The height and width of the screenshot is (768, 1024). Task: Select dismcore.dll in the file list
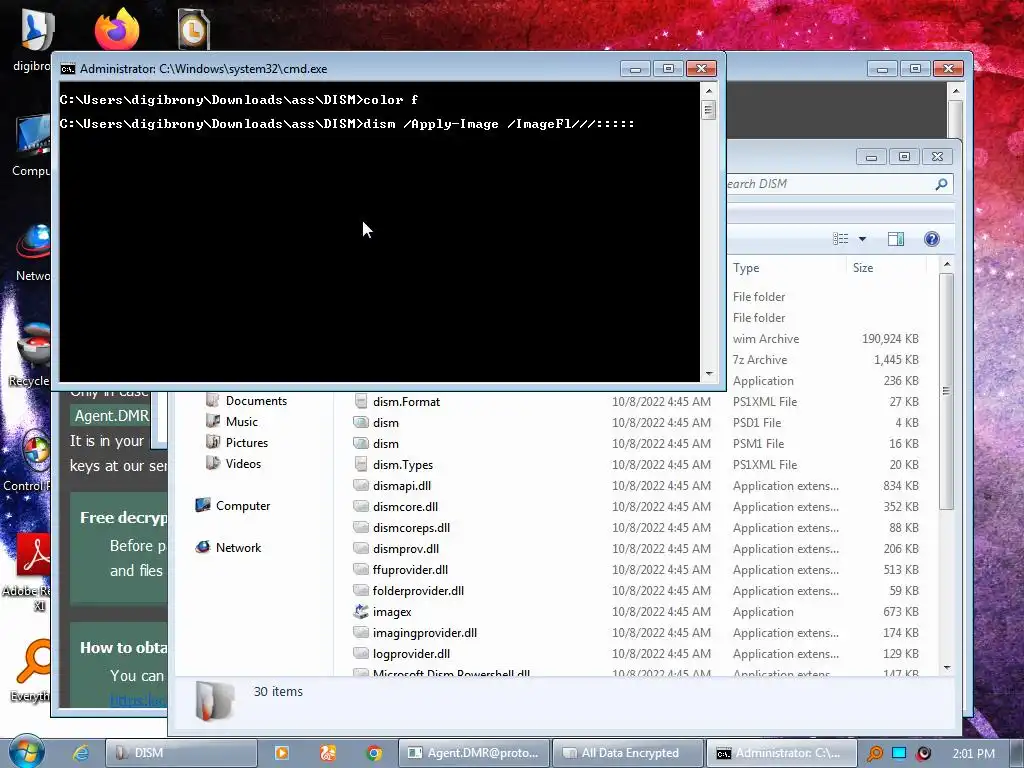(405, 506)
